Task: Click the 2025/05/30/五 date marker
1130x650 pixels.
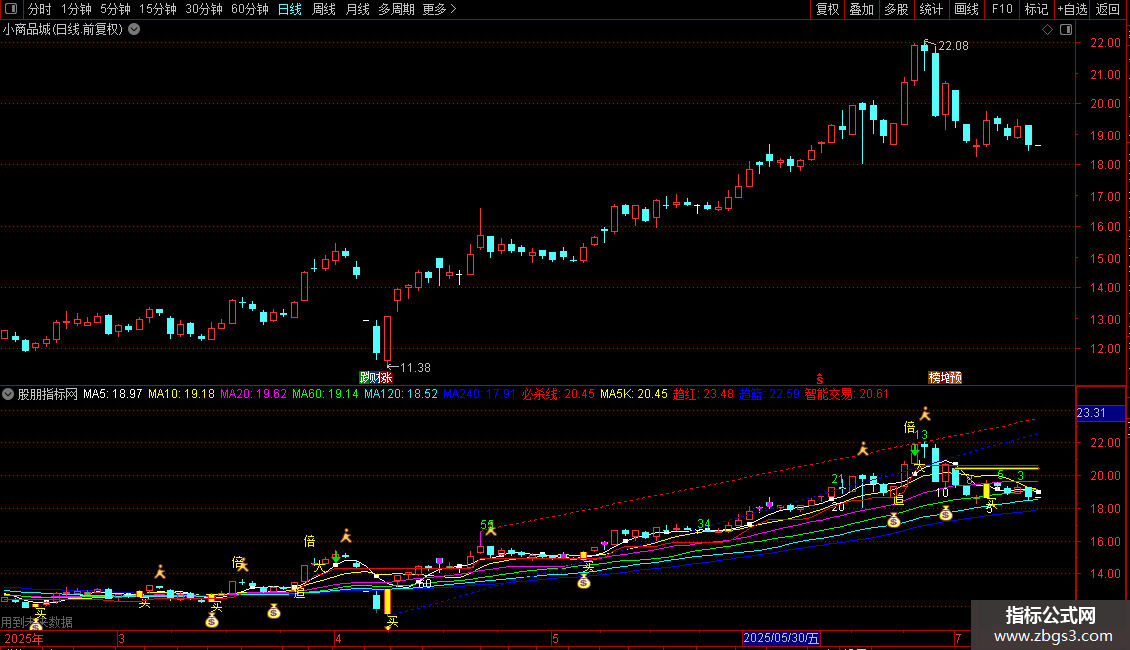Action: point(781,638)
